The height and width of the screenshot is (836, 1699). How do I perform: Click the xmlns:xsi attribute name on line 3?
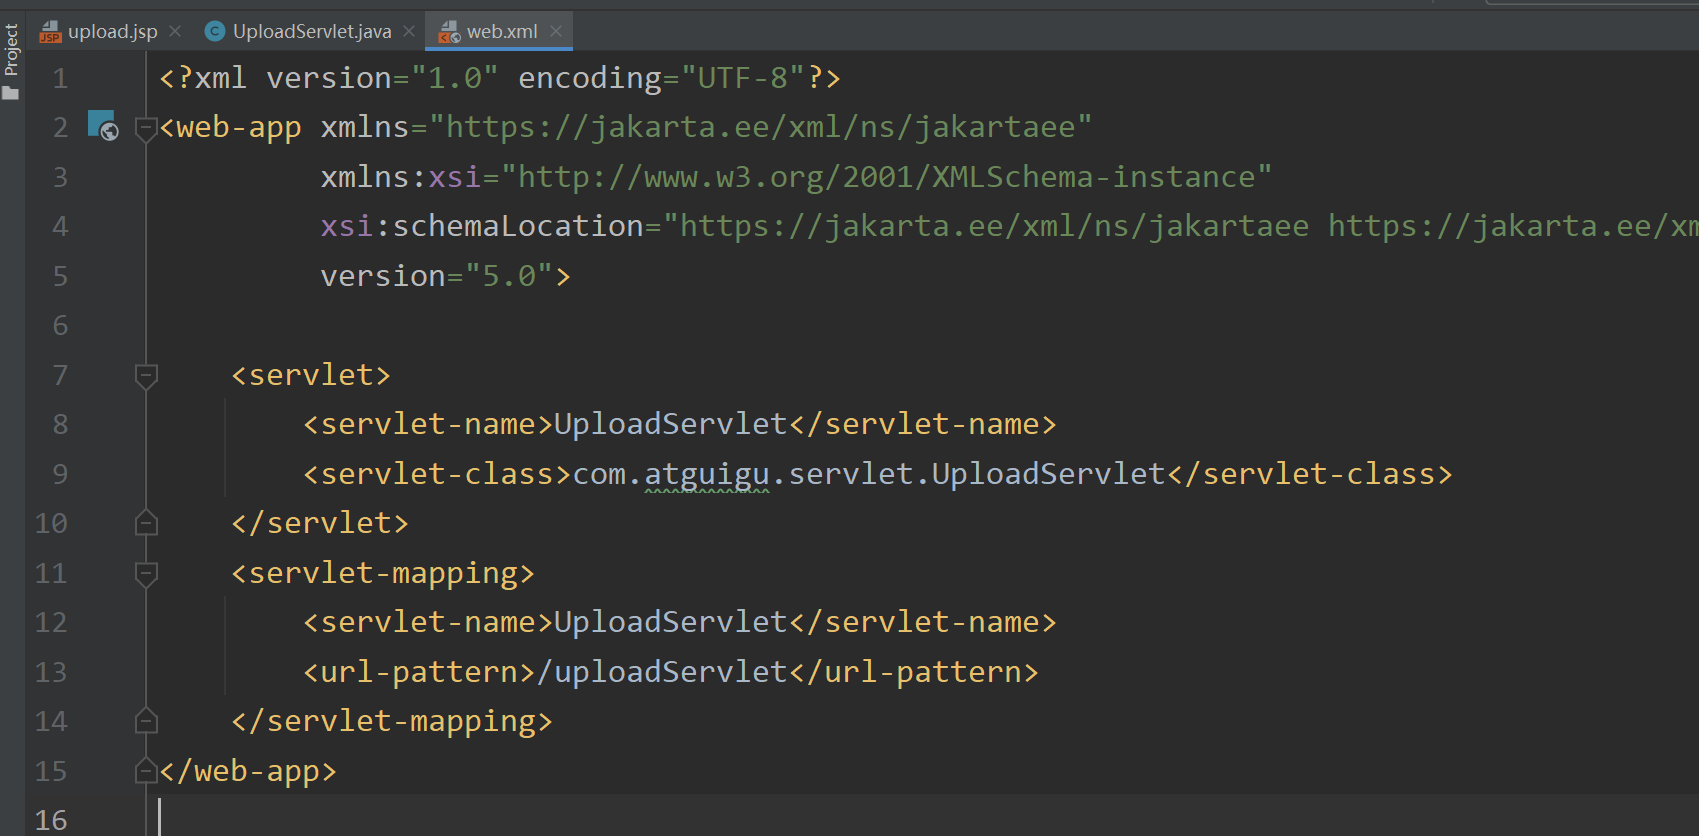(402, 177)
